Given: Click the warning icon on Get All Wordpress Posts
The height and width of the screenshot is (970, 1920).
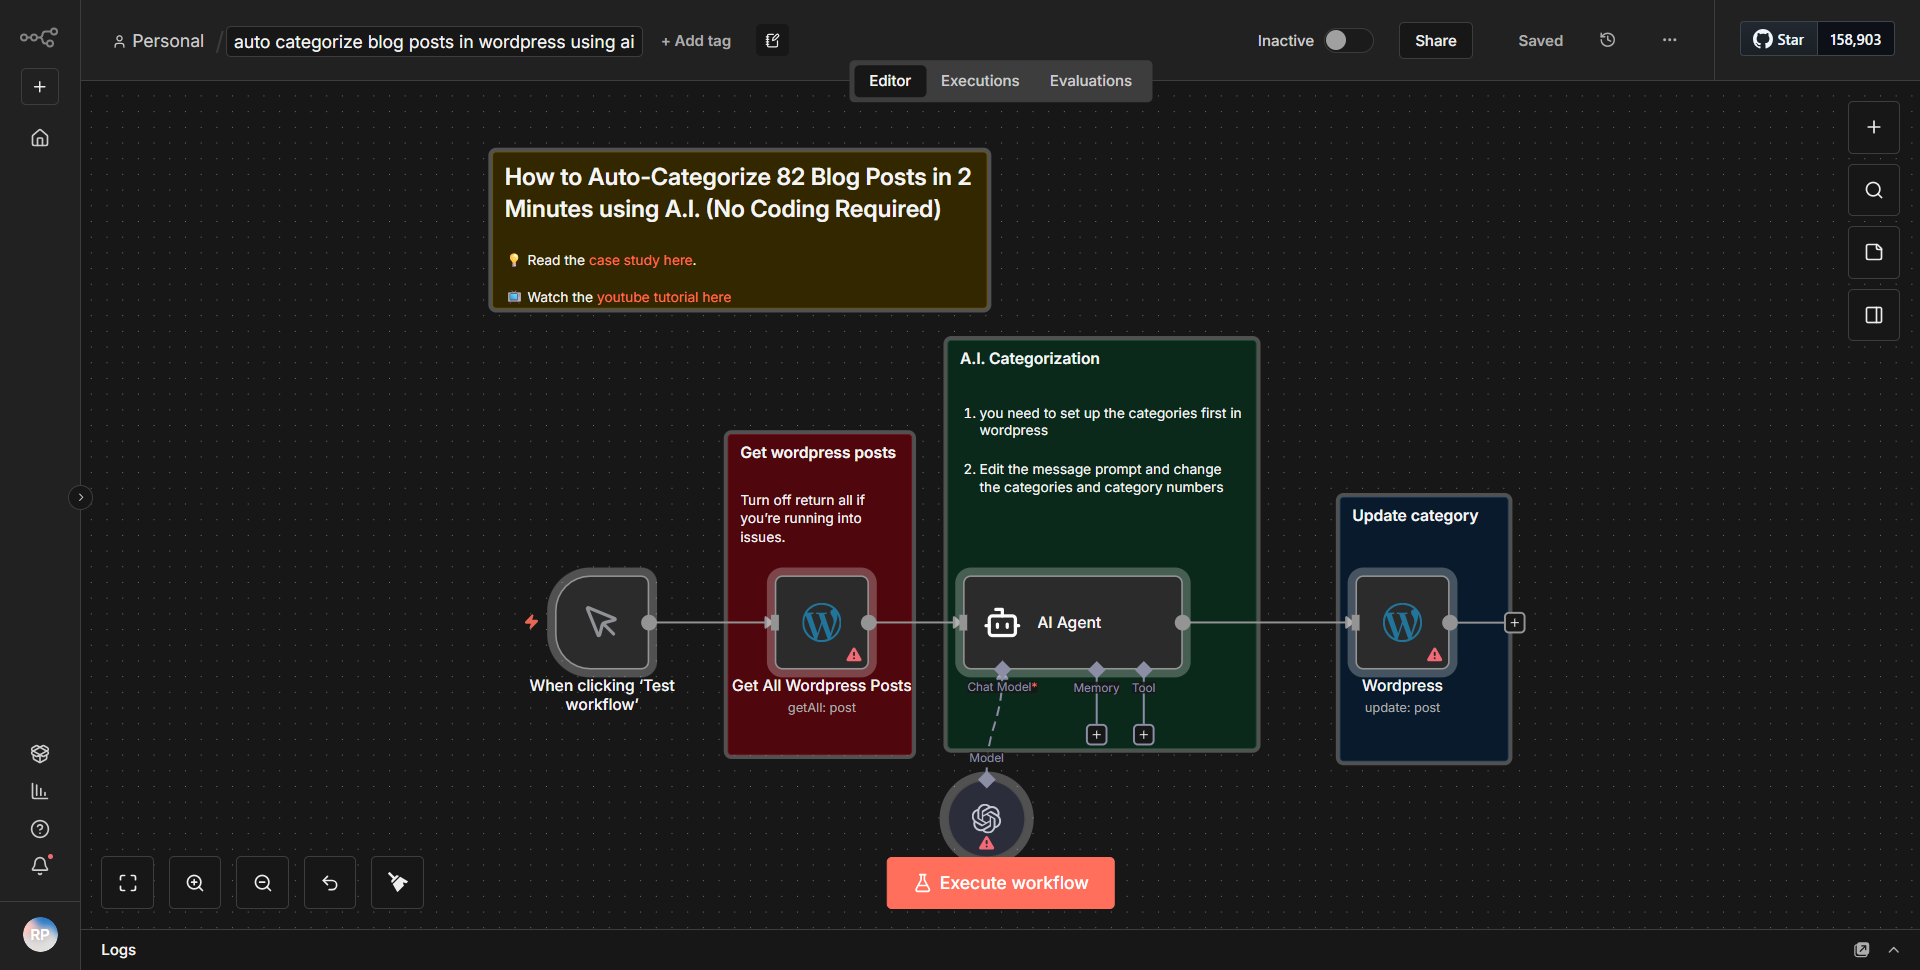Looking at the screenshot, I should coord(854,655).
